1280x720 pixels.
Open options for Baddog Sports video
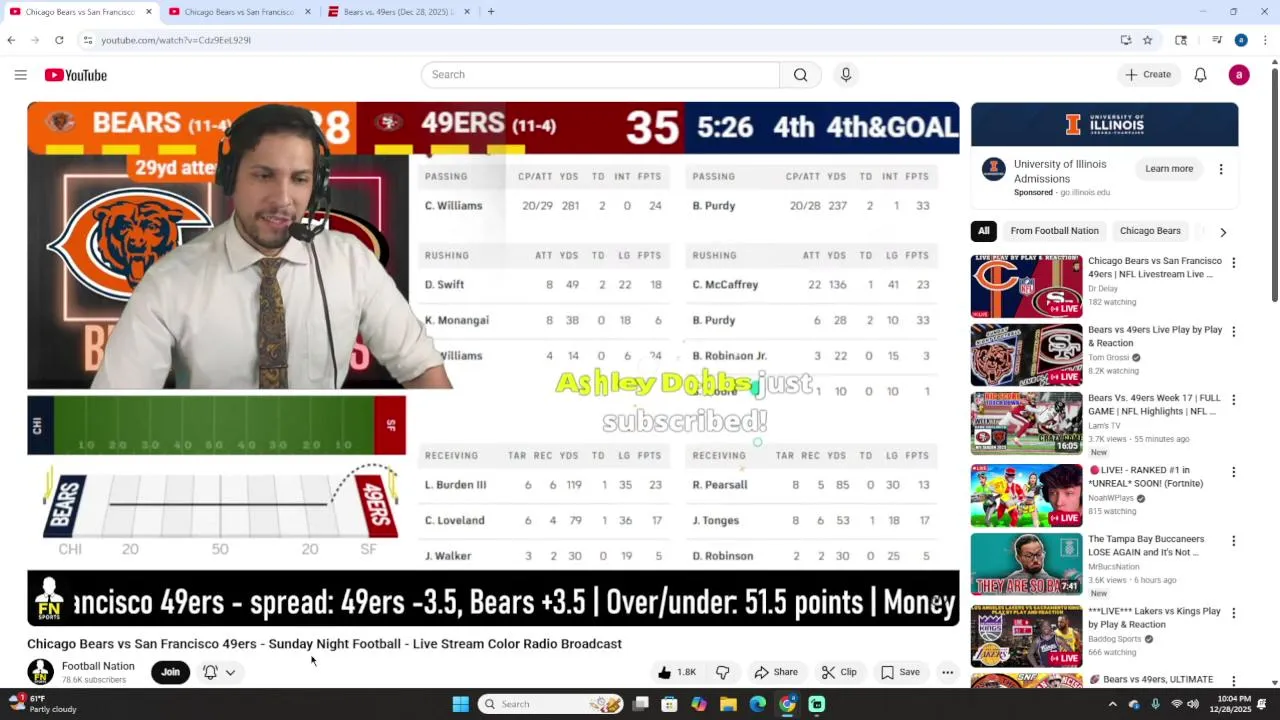point(1233,613)
